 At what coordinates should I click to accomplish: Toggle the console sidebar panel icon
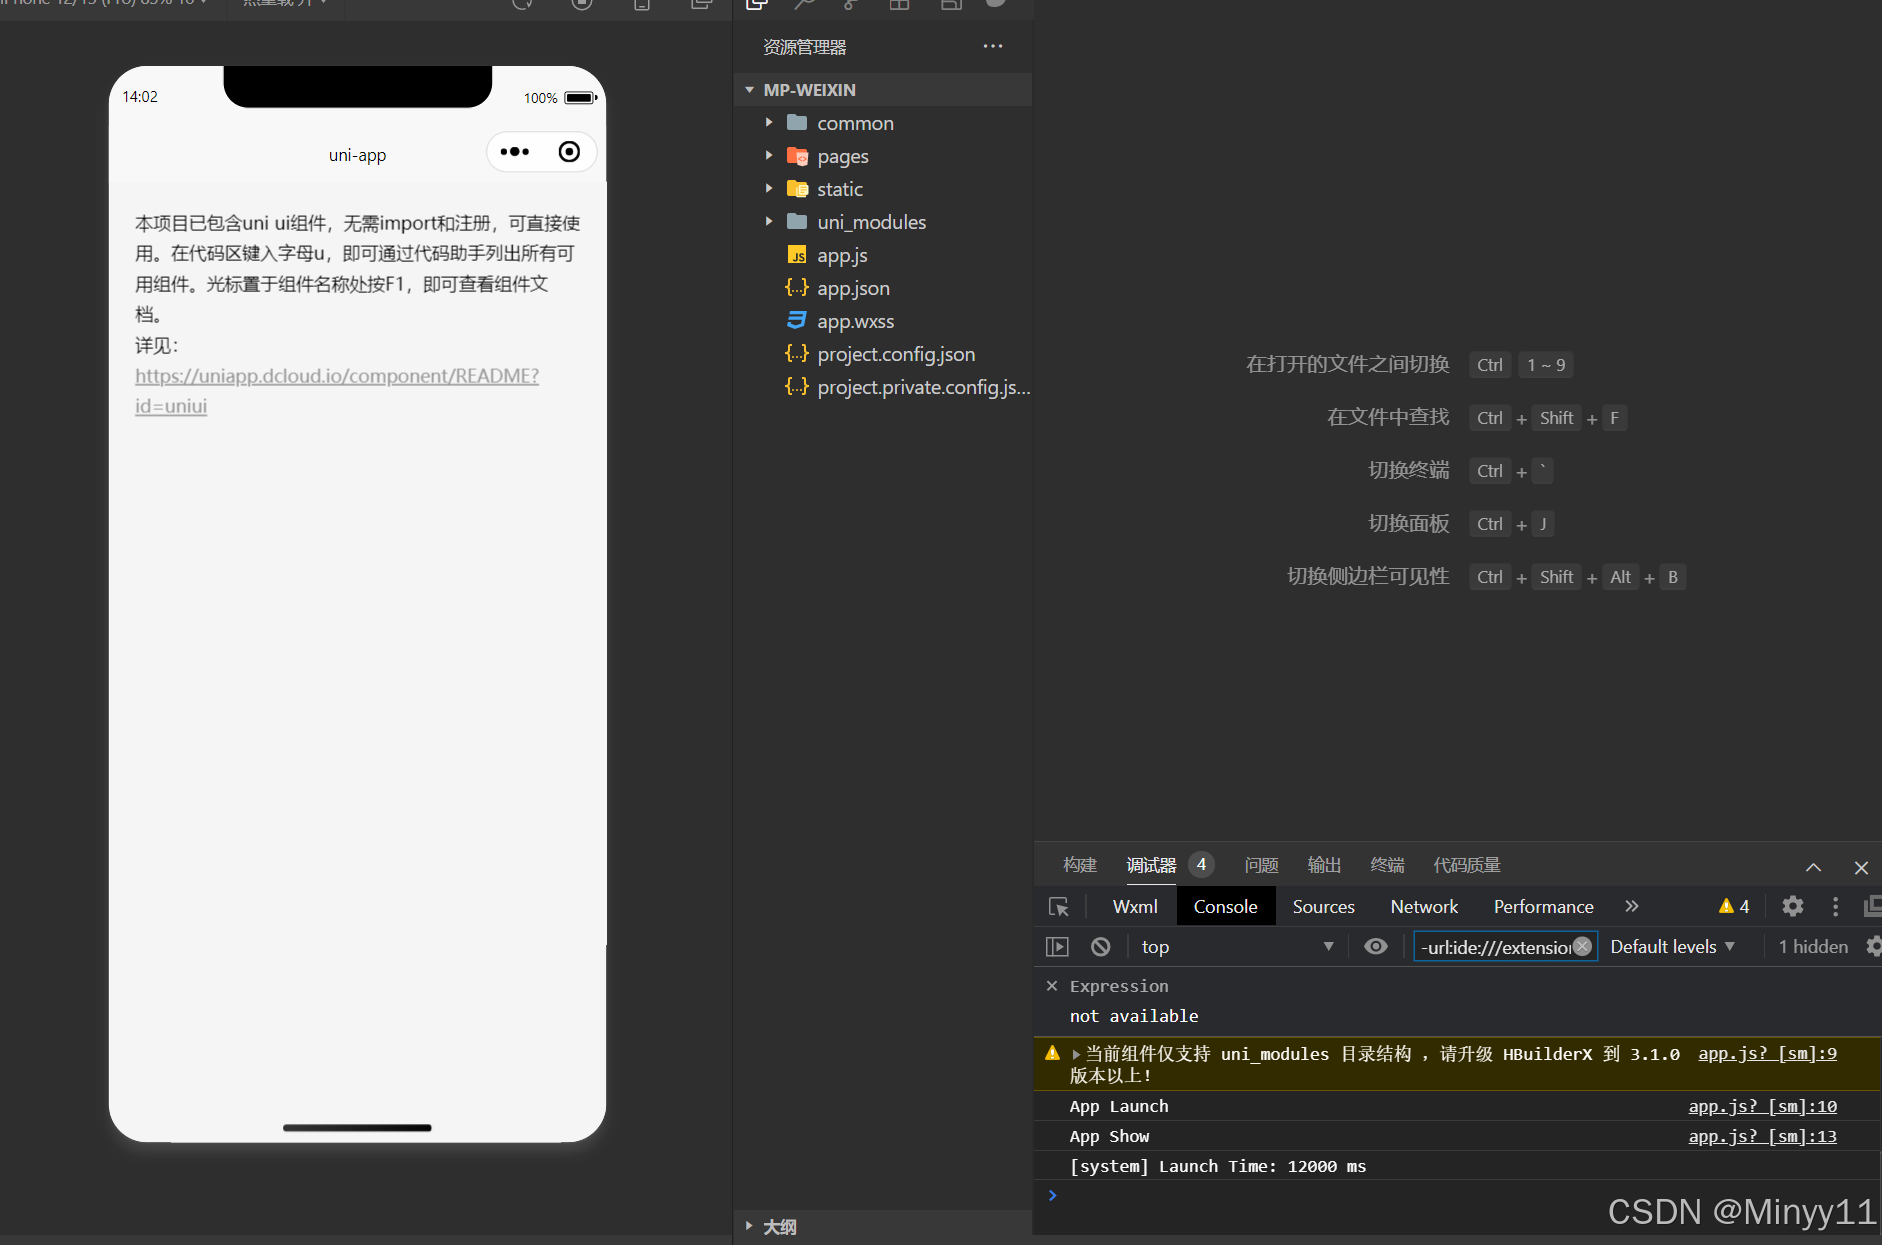coord(1057,947)
